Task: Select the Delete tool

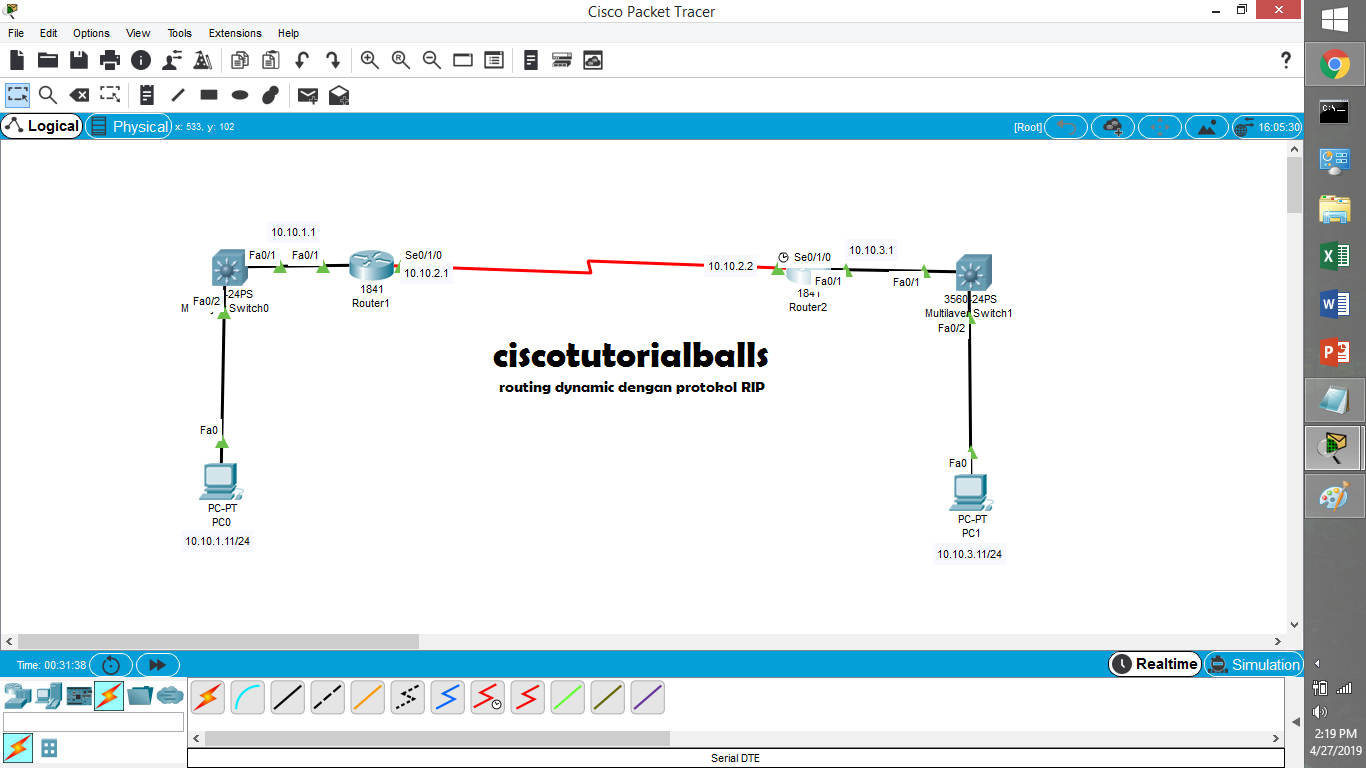Action: tap(80, 95)
